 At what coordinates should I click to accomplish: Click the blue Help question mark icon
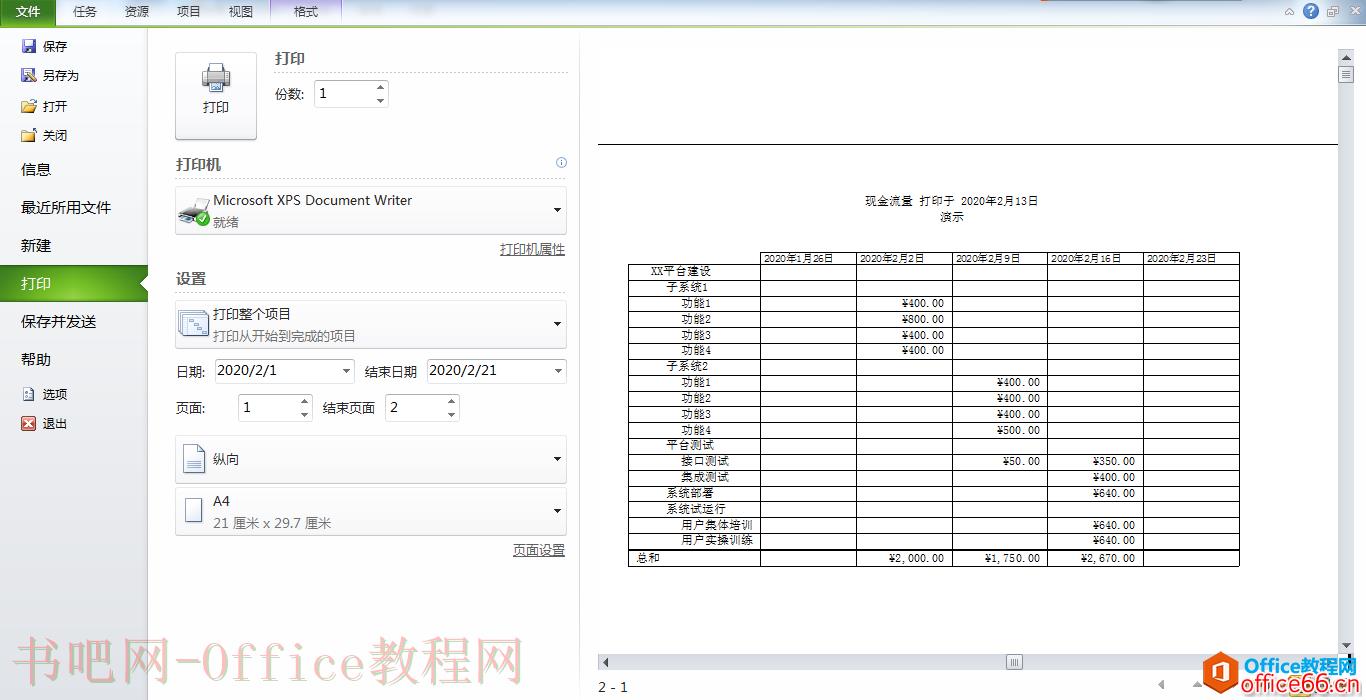(1311, 11)
